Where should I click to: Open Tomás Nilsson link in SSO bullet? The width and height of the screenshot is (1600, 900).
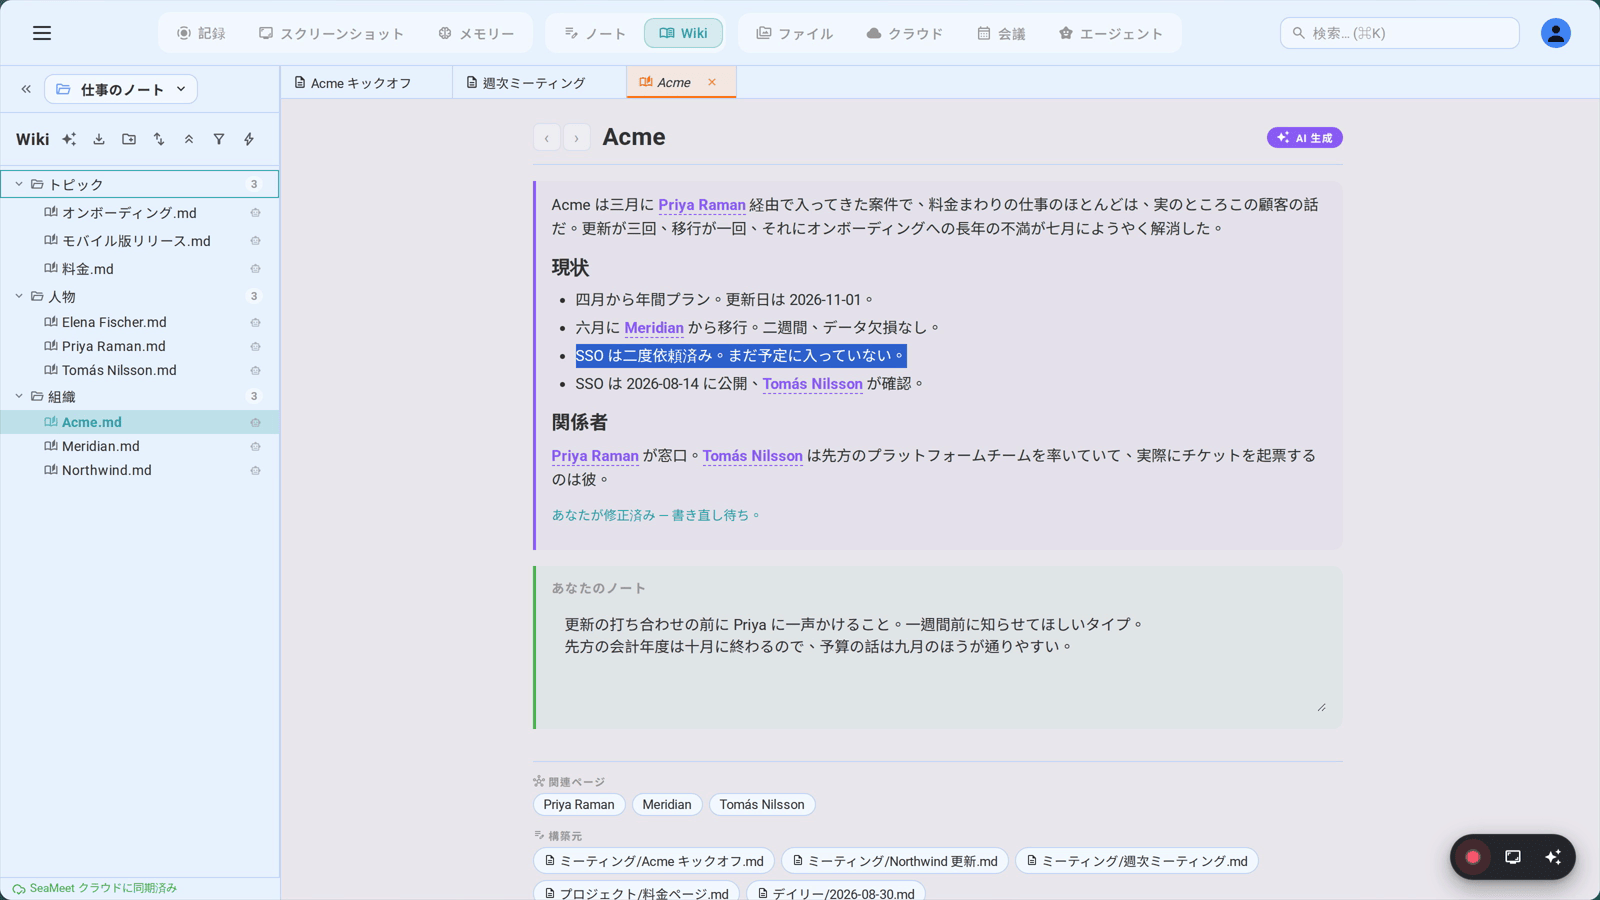[812, 384]
